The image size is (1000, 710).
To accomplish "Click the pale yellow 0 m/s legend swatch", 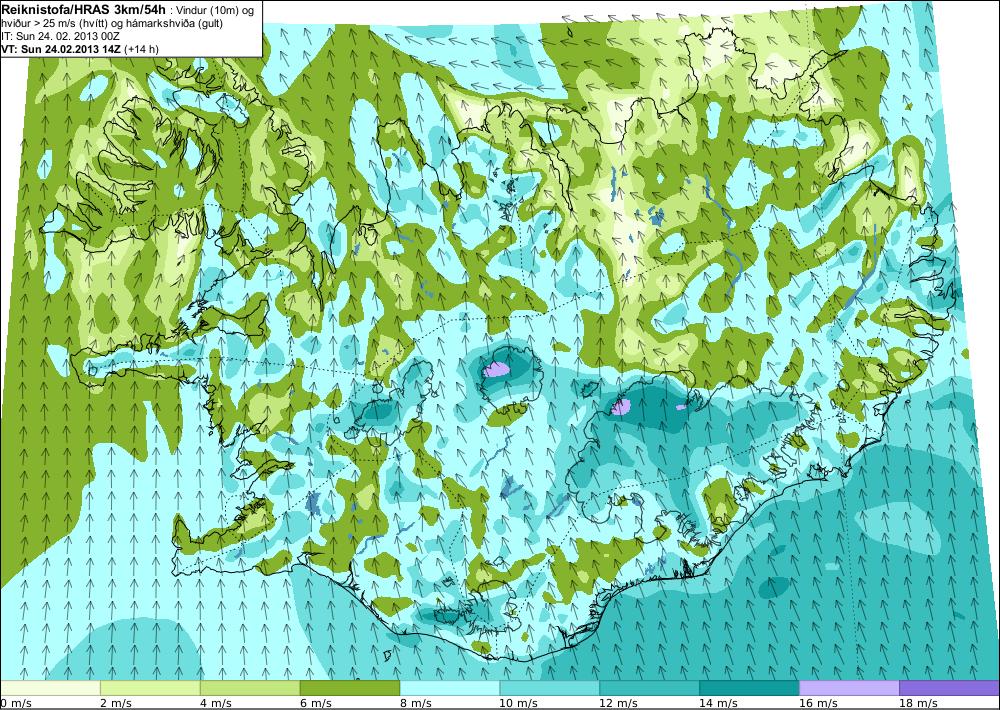I will [x=50, y=688].
